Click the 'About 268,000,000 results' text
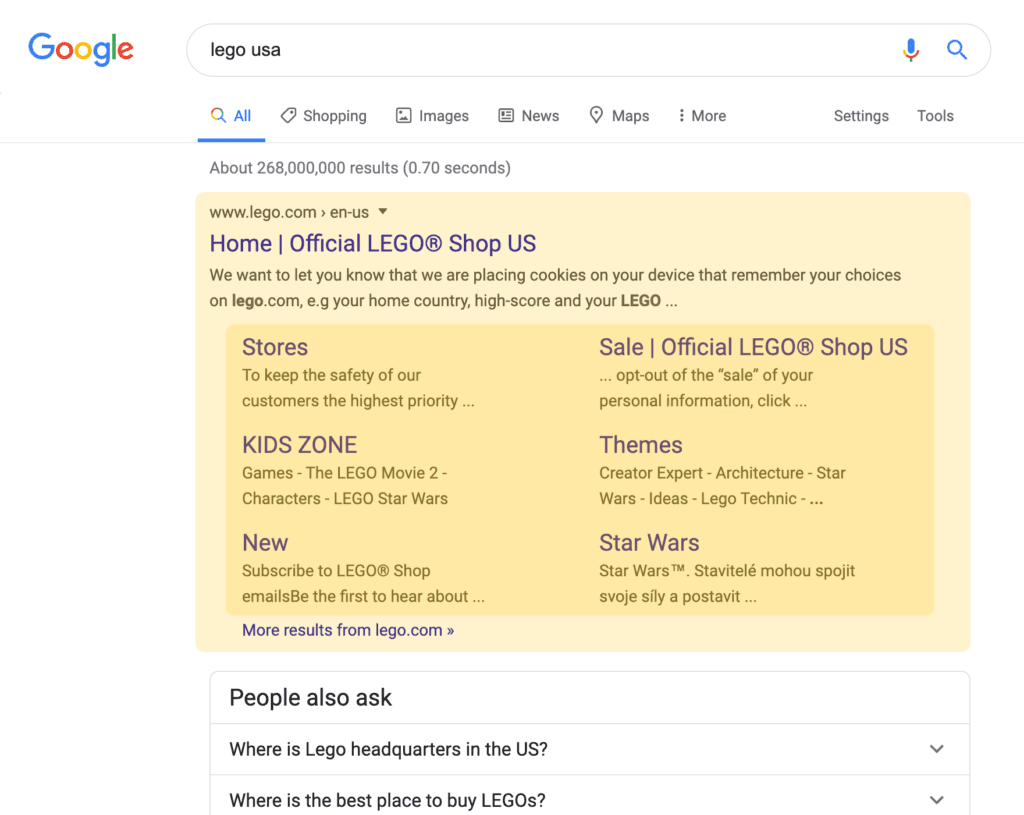The width and height of the screenshot is (1024, 815). tap(360, 168)
